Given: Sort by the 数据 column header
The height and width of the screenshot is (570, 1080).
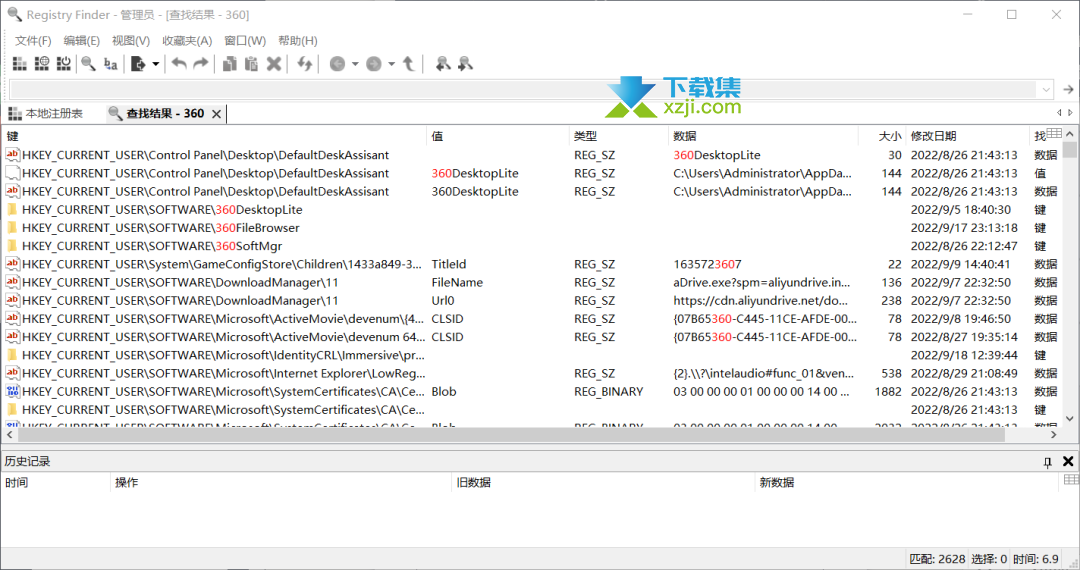Looking at the screenshot, I should (x=763, y=136).
